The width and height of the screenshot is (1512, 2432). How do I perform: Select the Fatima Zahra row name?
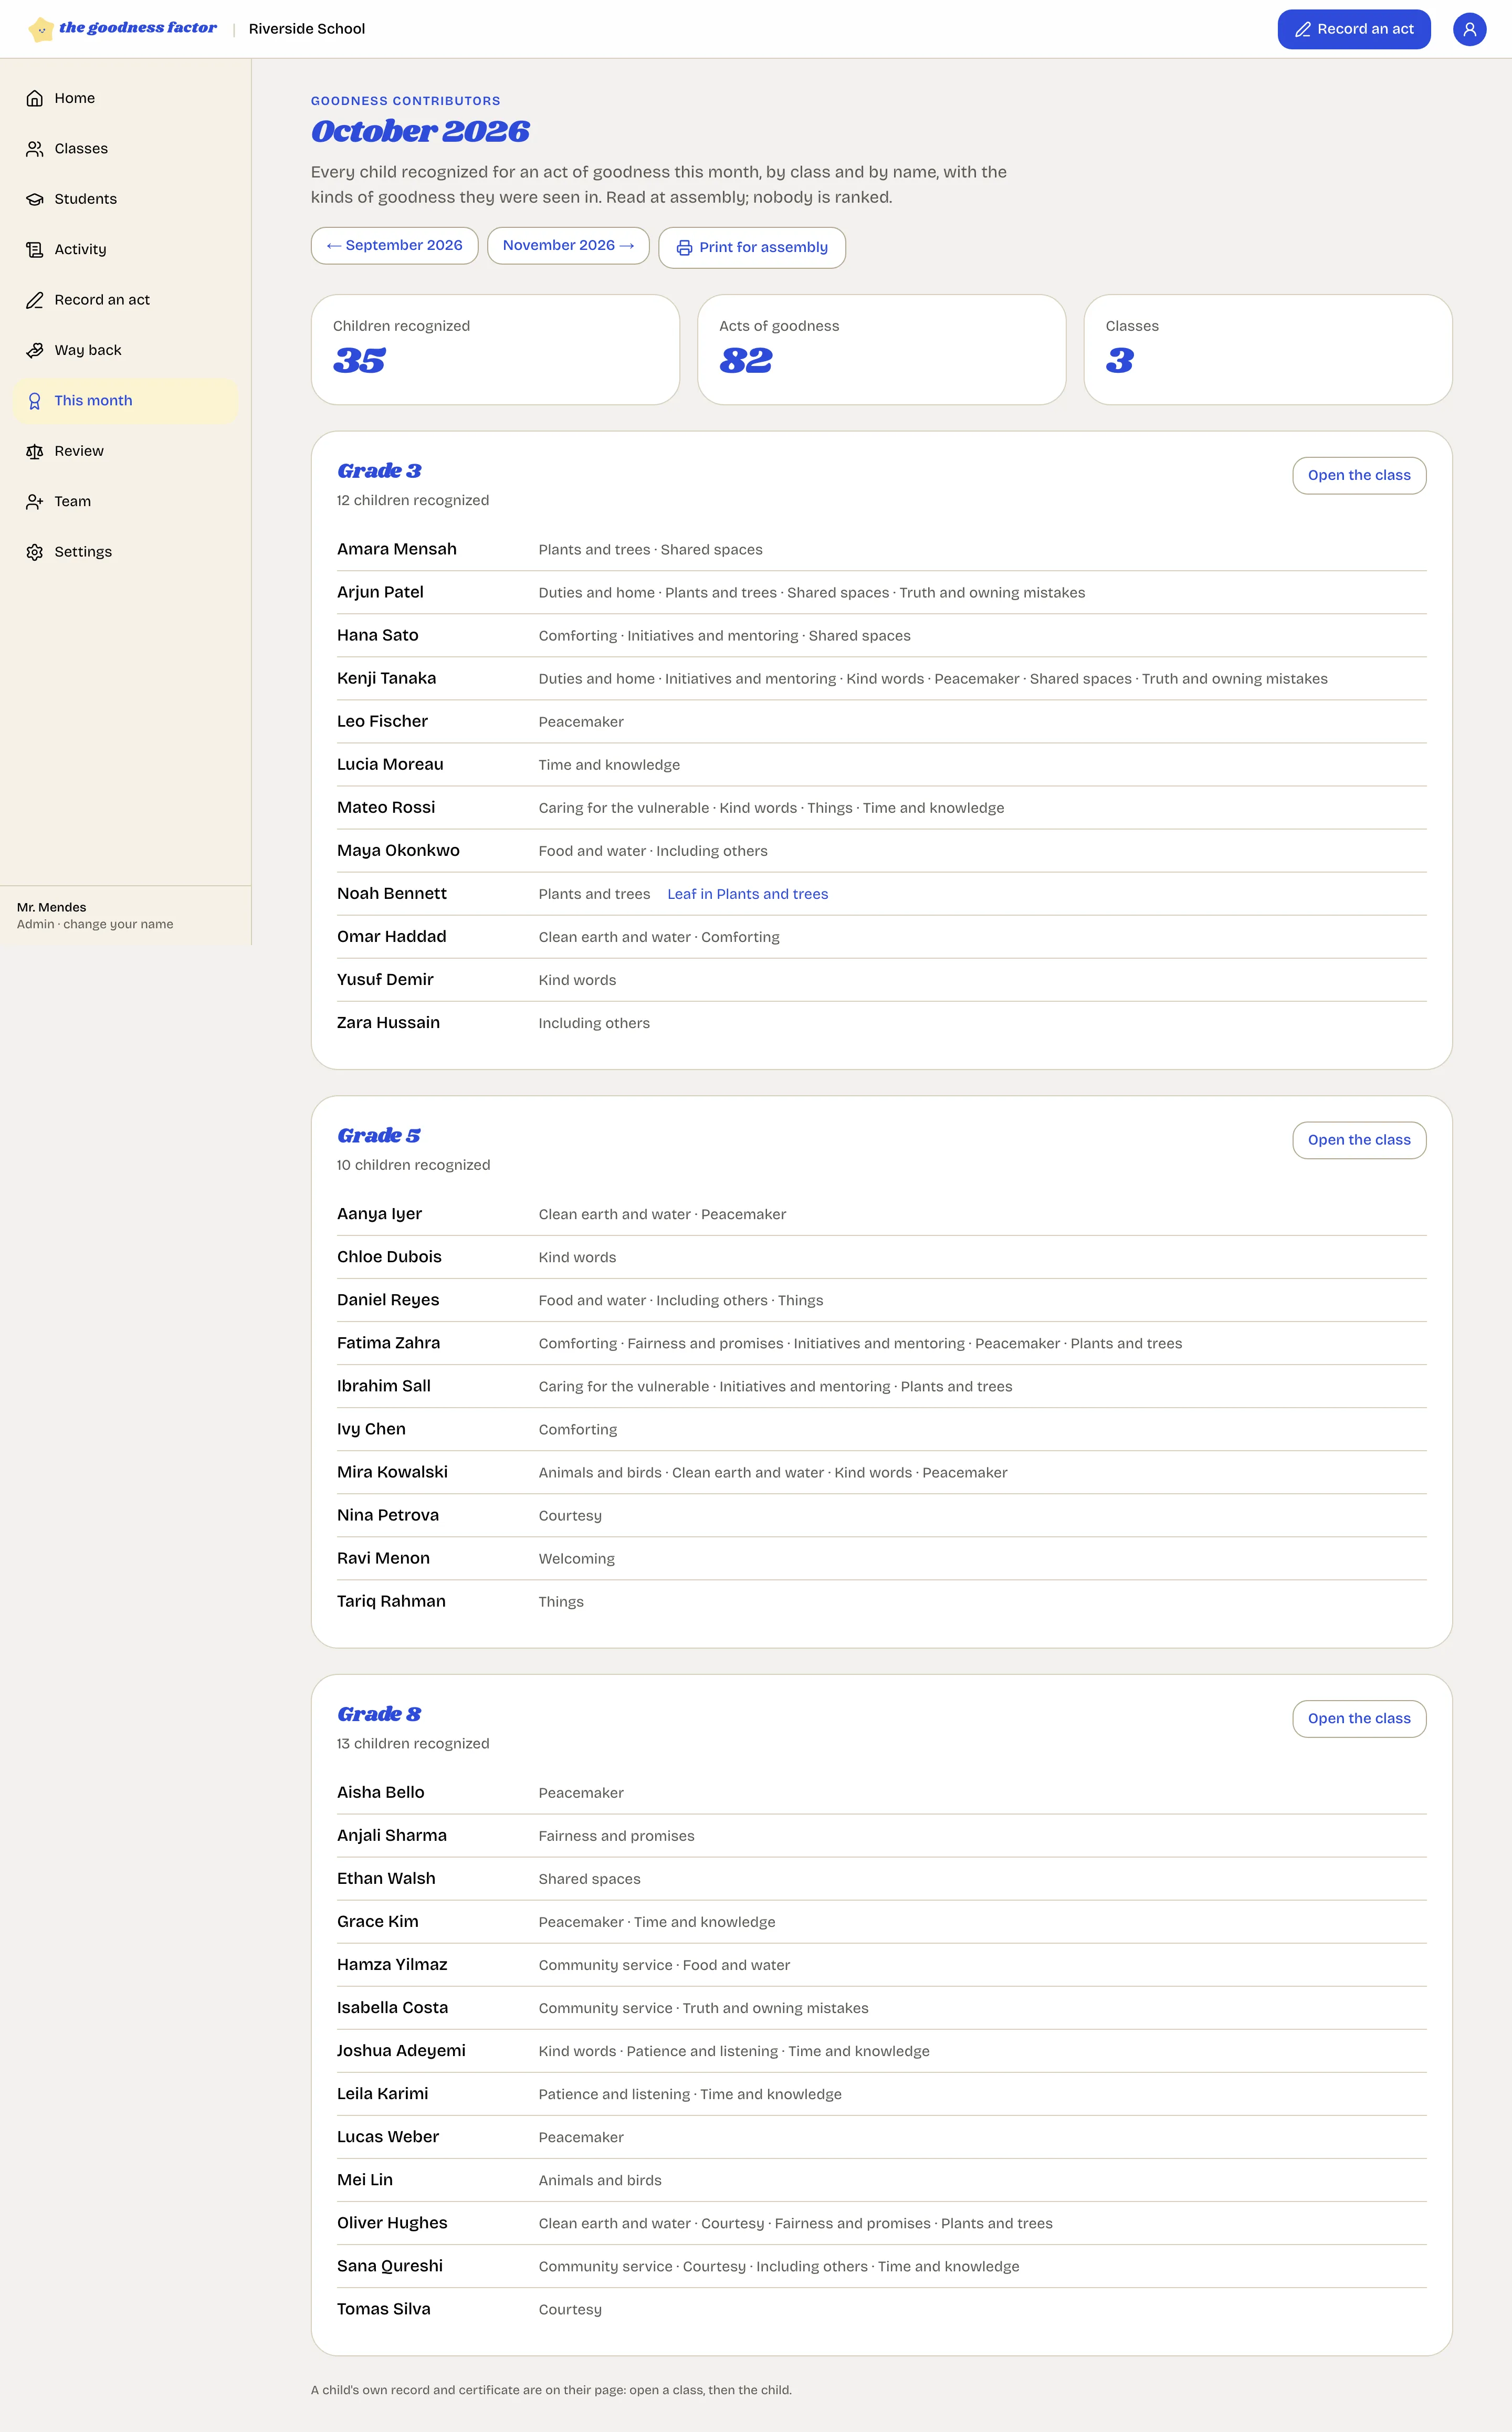coord(388,1343)
